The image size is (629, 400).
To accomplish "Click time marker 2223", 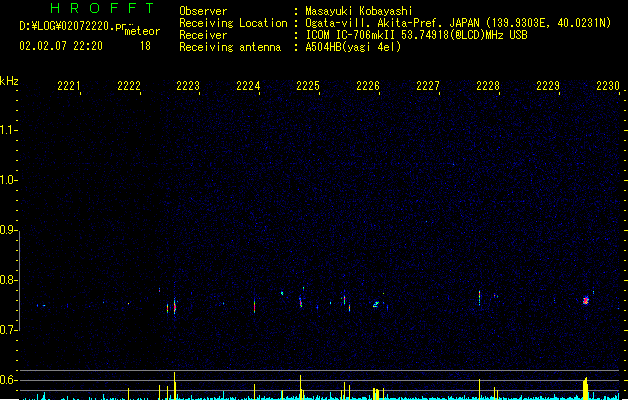I will coord(188,86).
